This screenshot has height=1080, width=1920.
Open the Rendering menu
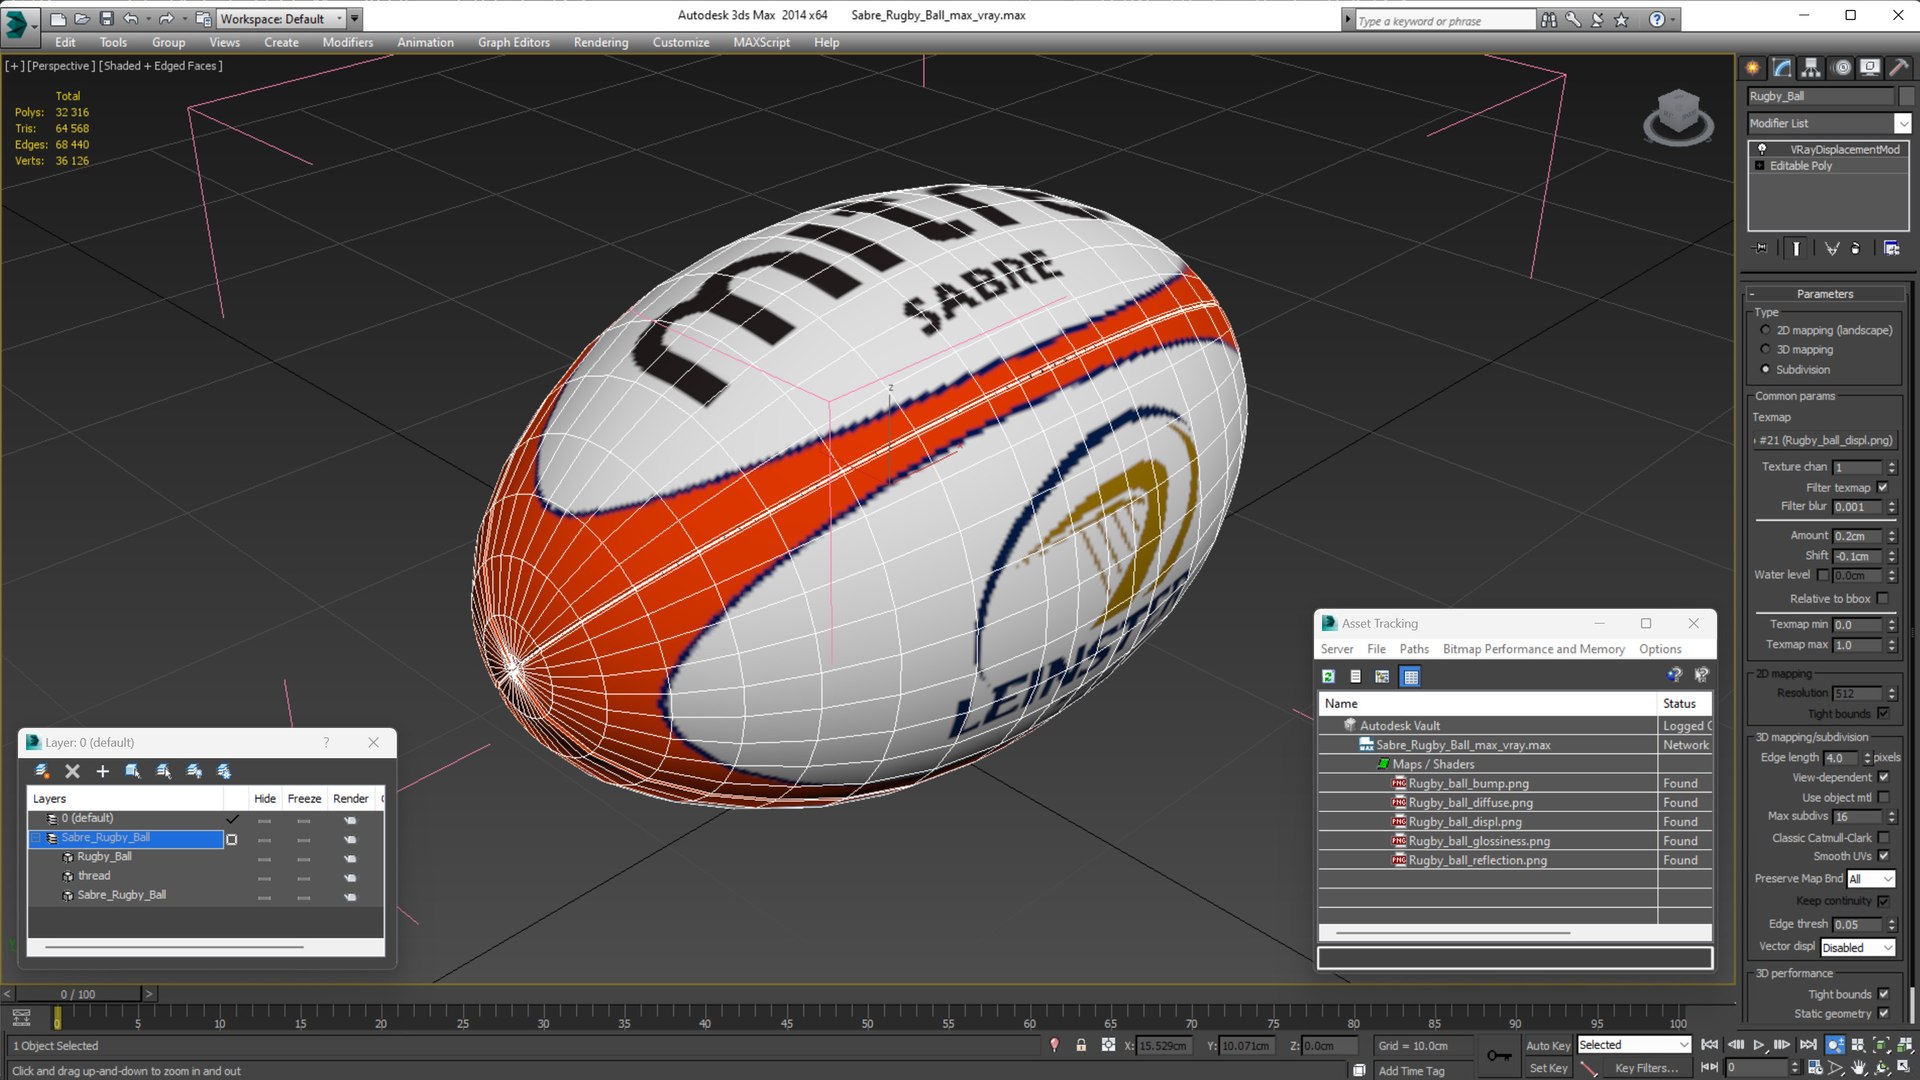(x=600, y=42)
